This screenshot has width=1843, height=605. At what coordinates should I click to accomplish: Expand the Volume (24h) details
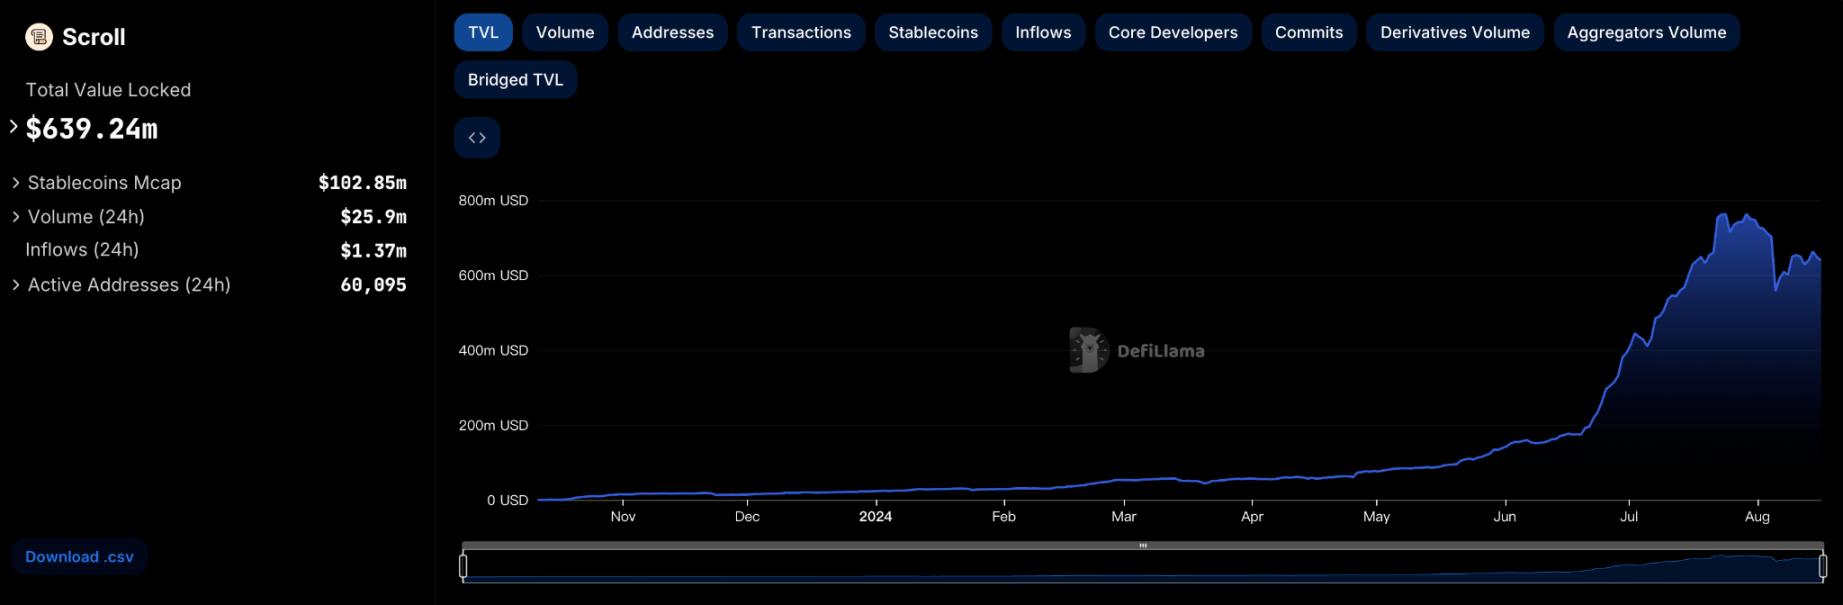[16, 217]
